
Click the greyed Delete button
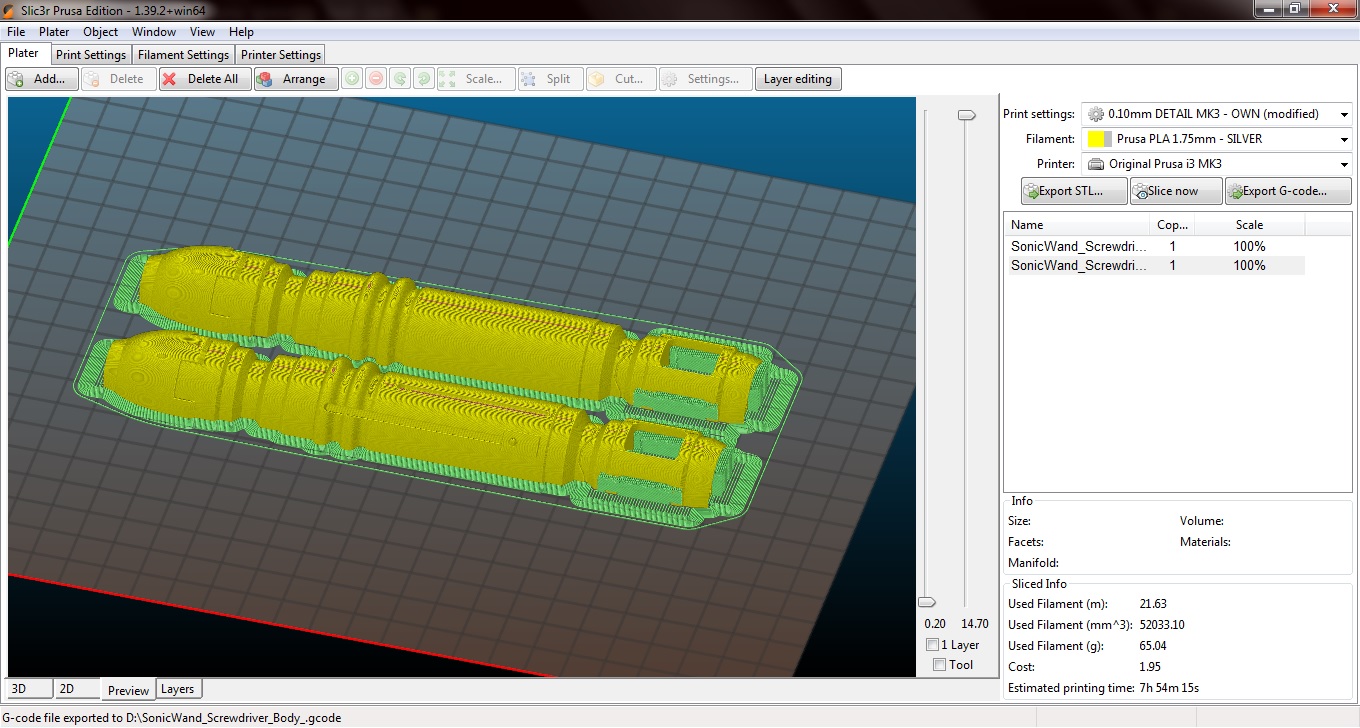click(x=119, y=79)
